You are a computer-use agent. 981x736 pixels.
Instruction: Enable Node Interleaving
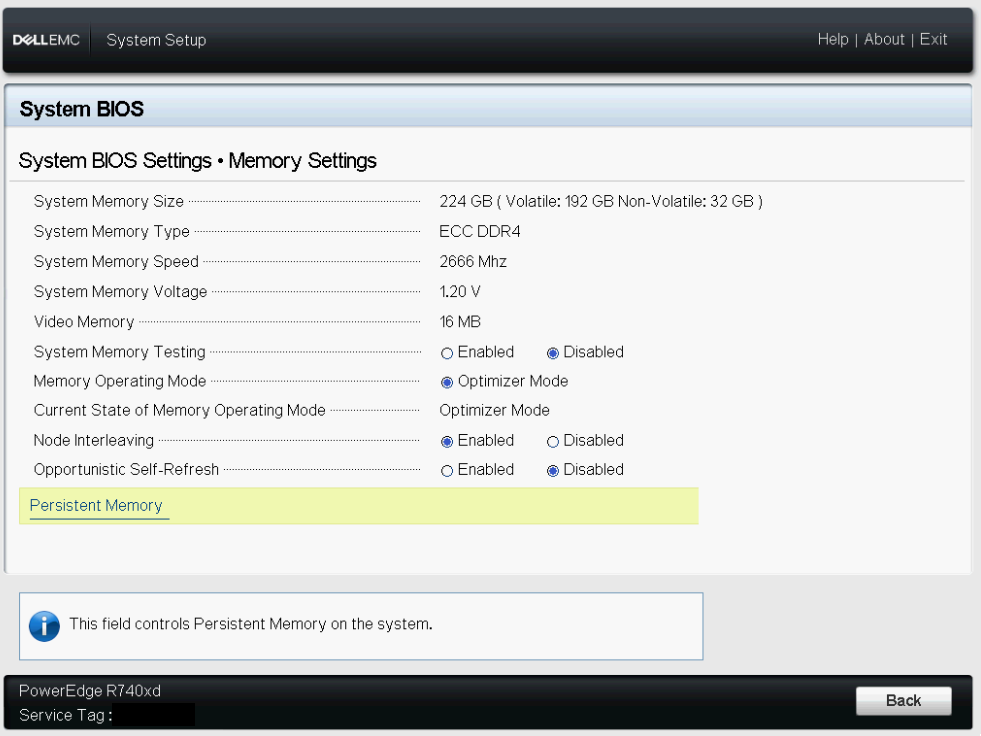click(447, 441)
